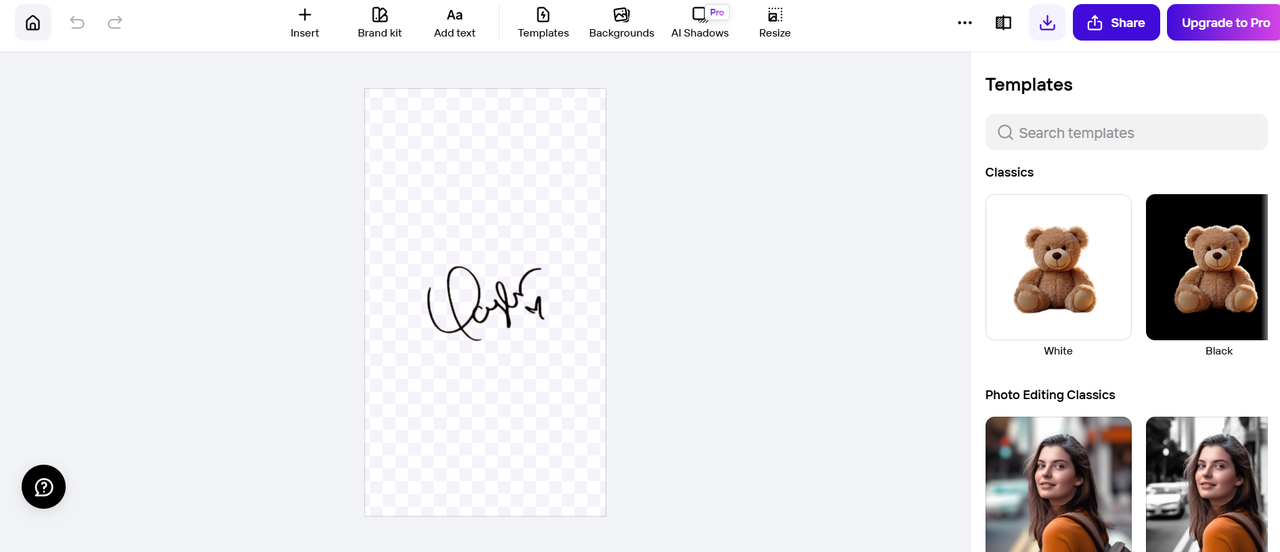The image size is (1280, 552).
Task: Select the Add text tool
Action: 455,23
